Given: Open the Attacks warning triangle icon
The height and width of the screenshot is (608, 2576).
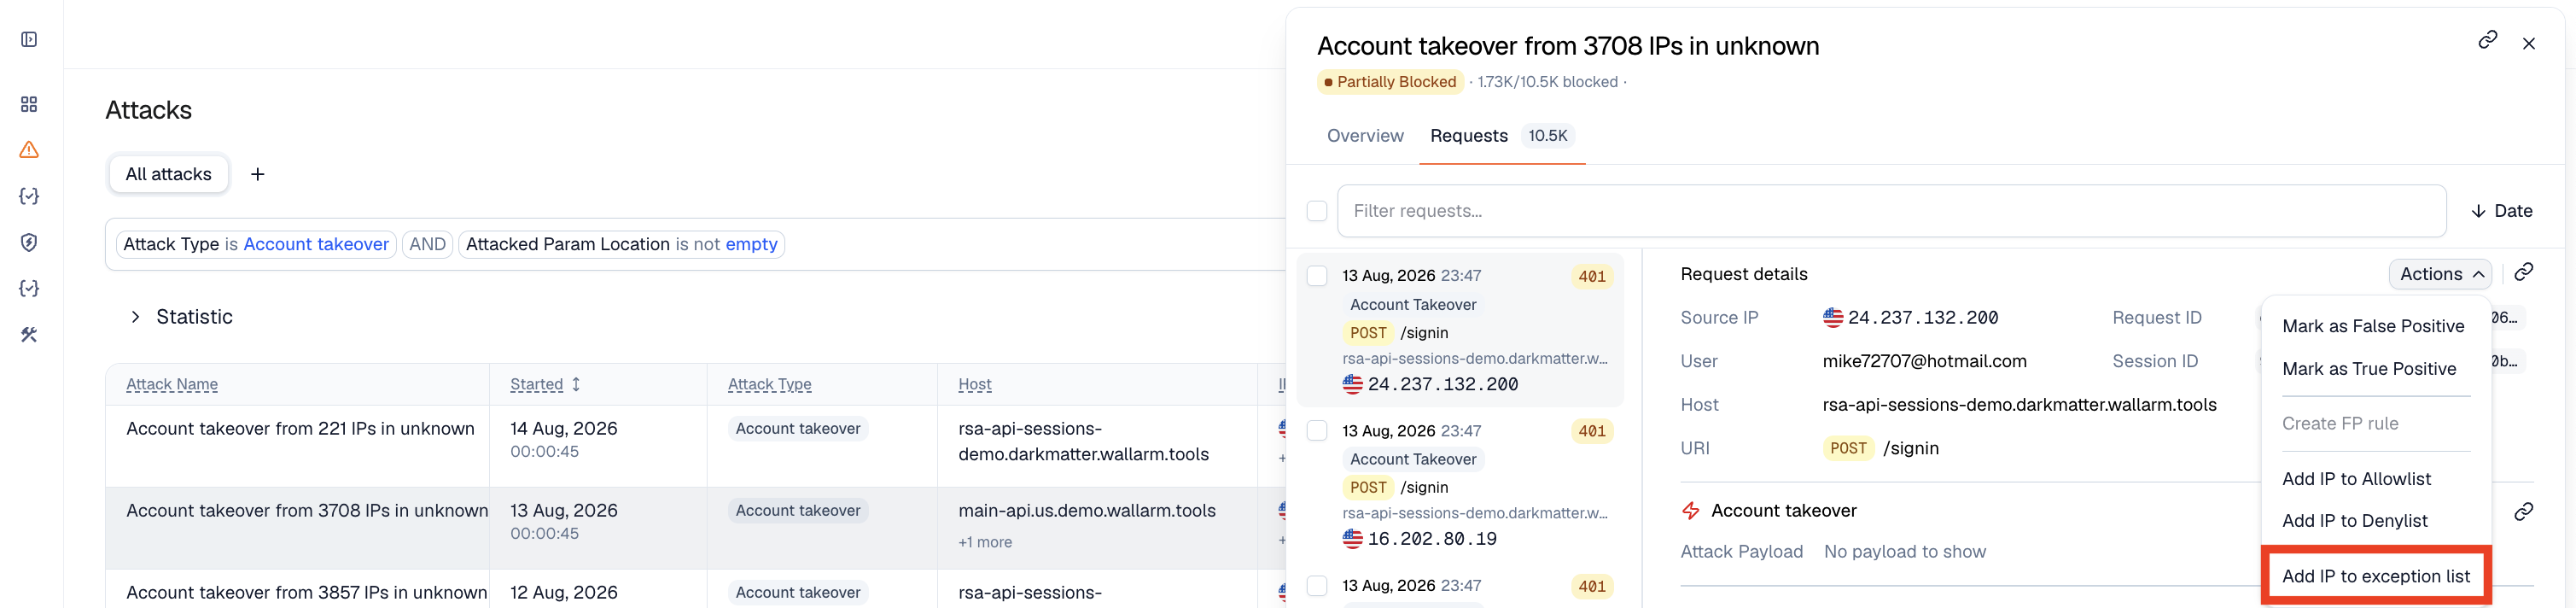Looking at the screenshot, I should [29, 150].
